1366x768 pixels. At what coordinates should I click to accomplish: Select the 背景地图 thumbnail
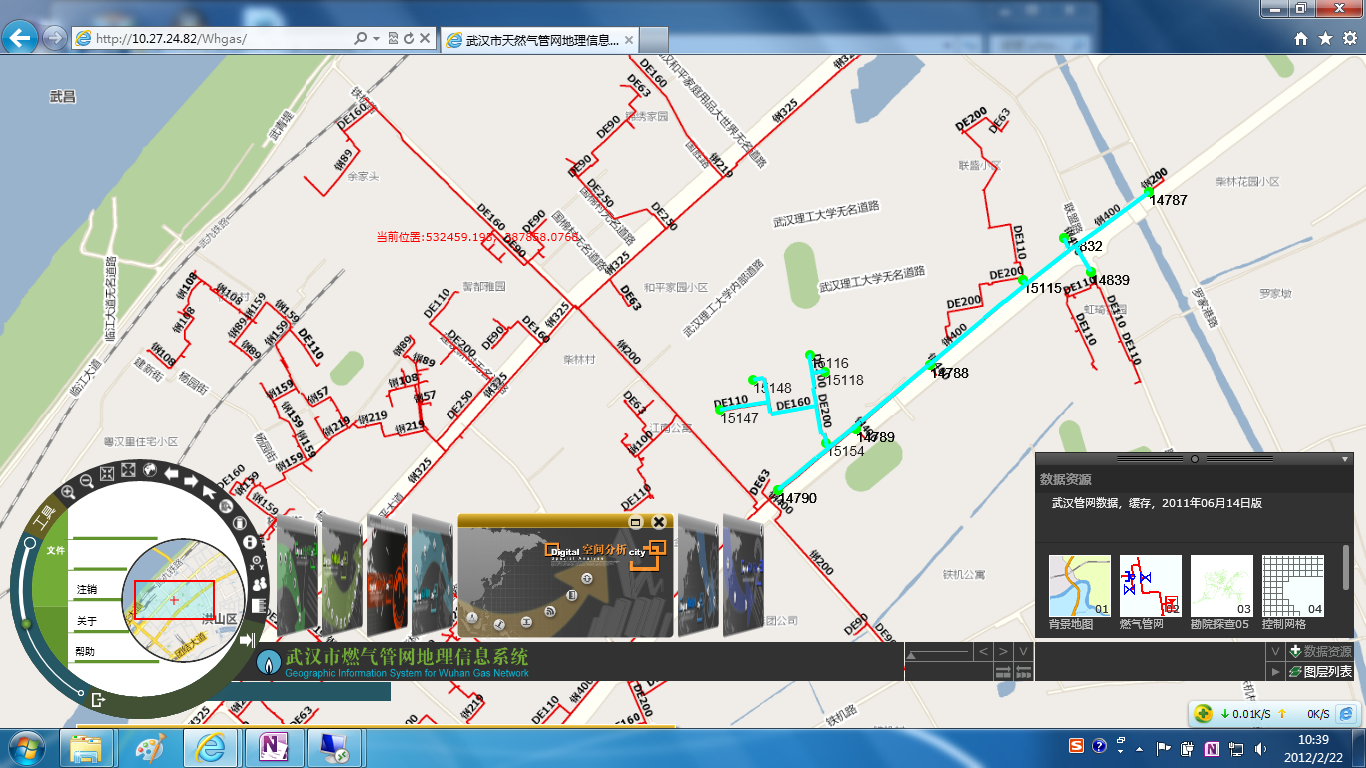point(1079,586)
